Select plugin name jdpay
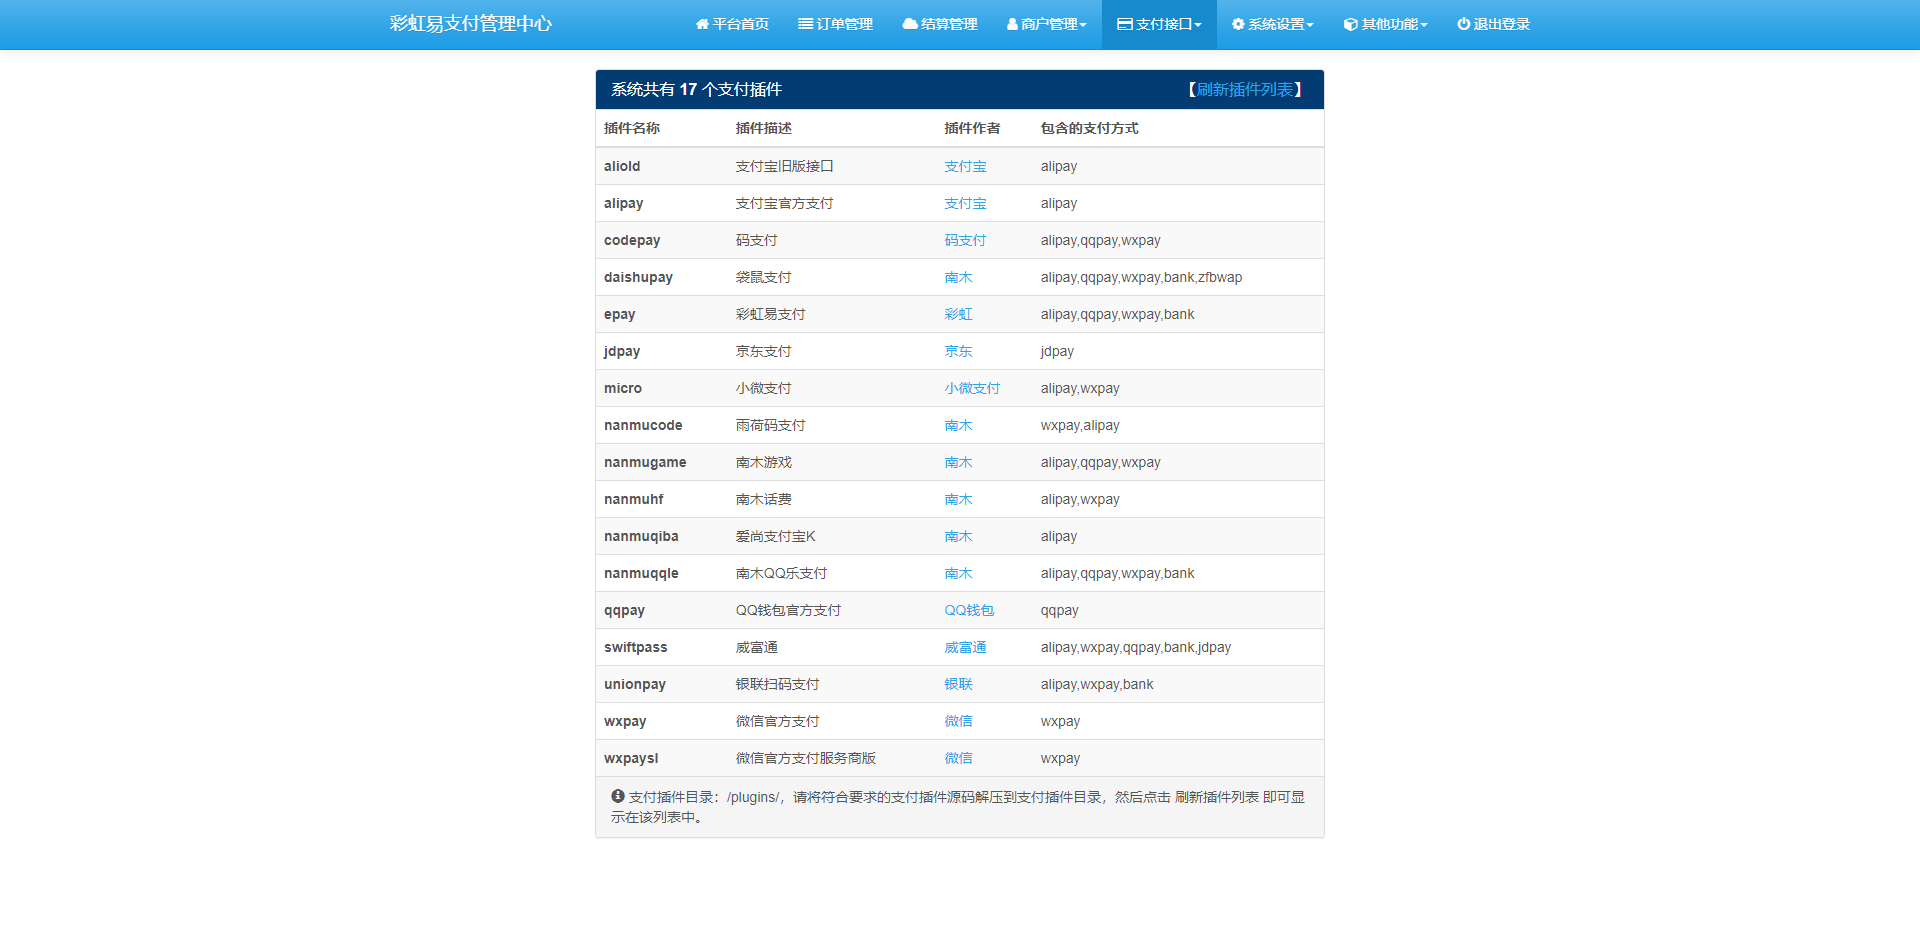 click(x=622, y=352)
